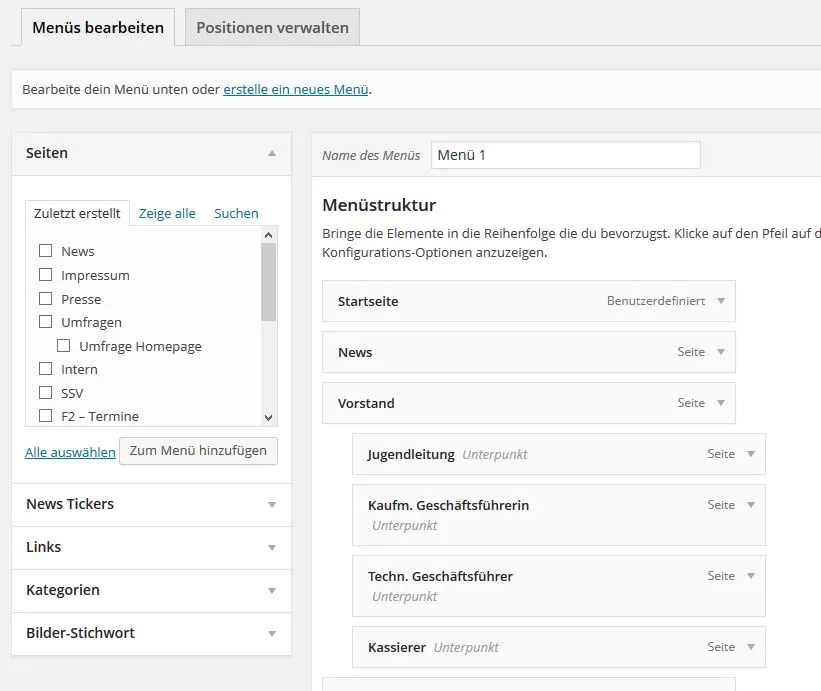The height and width of the screenshot is (691, 821).
Task: Collapse the Seiten panel arrow
Action: [272, 153]
